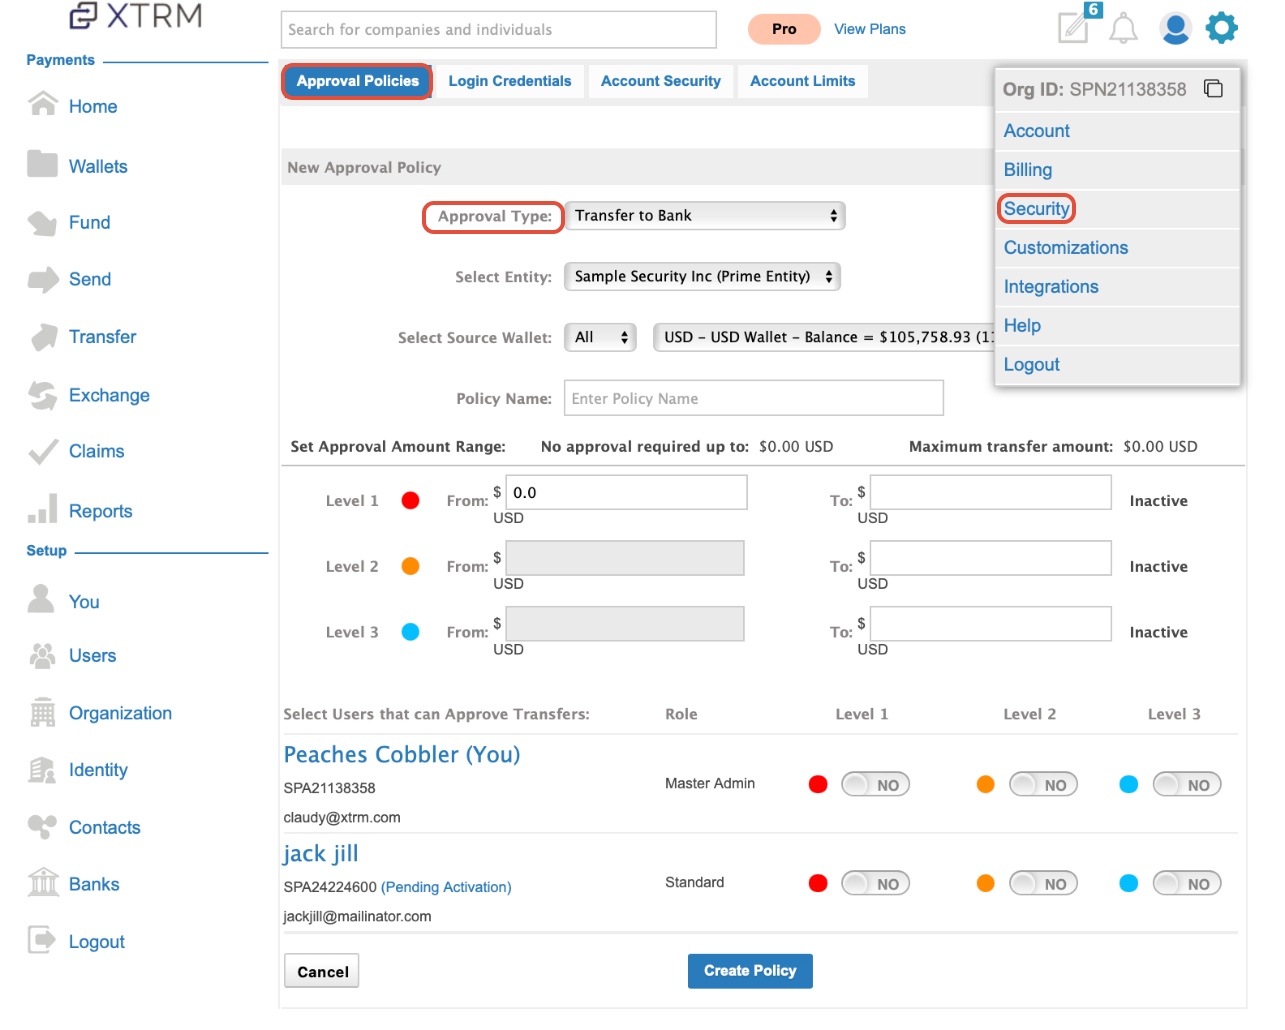Click the Level 1 From amount field
This screenshot has height=1030, width=1285.
coord(626,492)
